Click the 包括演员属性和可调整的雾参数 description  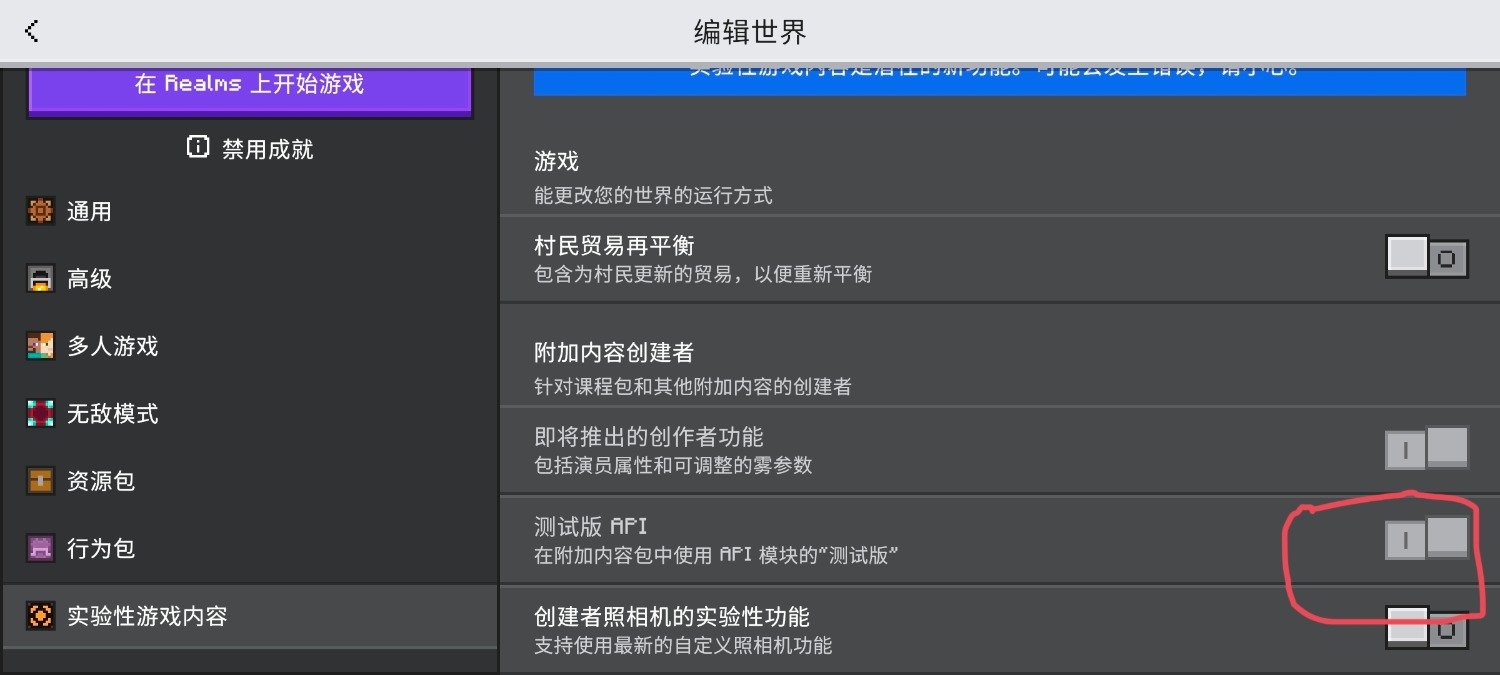673,465
